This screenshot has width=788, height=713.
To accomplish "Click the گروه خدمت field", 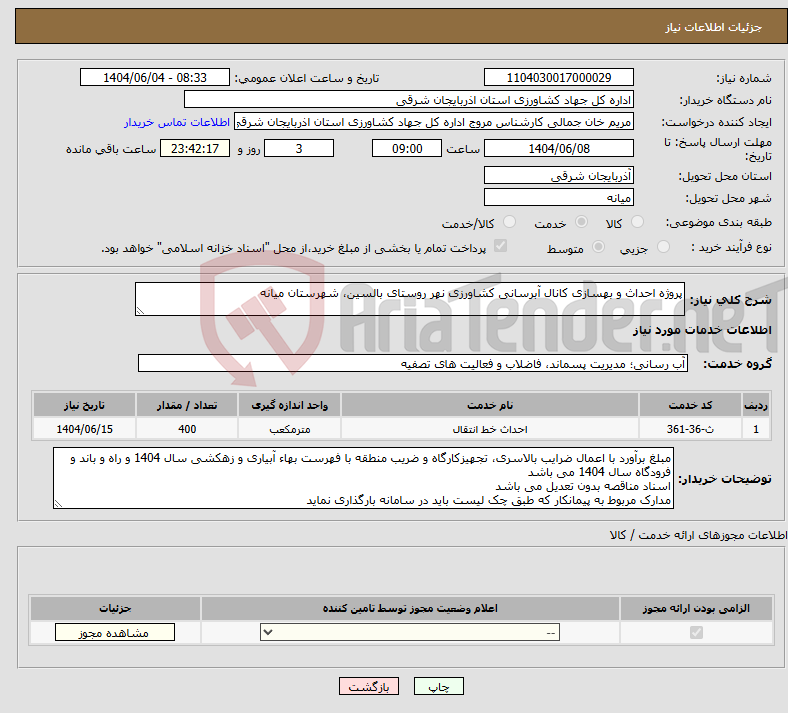I will coord(413,363).
